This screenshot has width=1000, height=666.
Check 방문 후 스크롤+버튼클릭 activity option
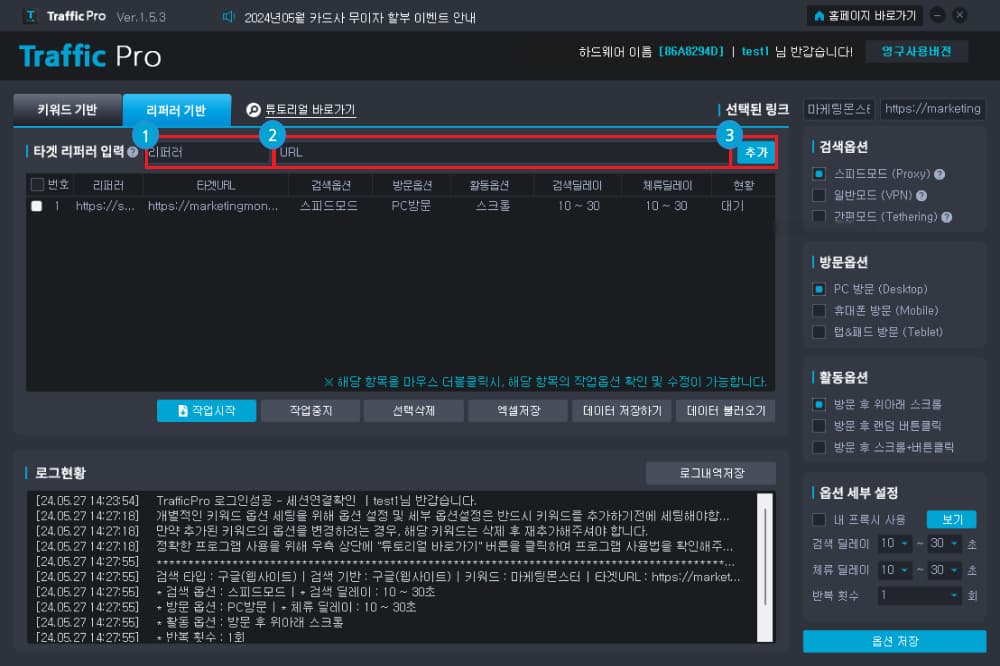click(819, 447)
